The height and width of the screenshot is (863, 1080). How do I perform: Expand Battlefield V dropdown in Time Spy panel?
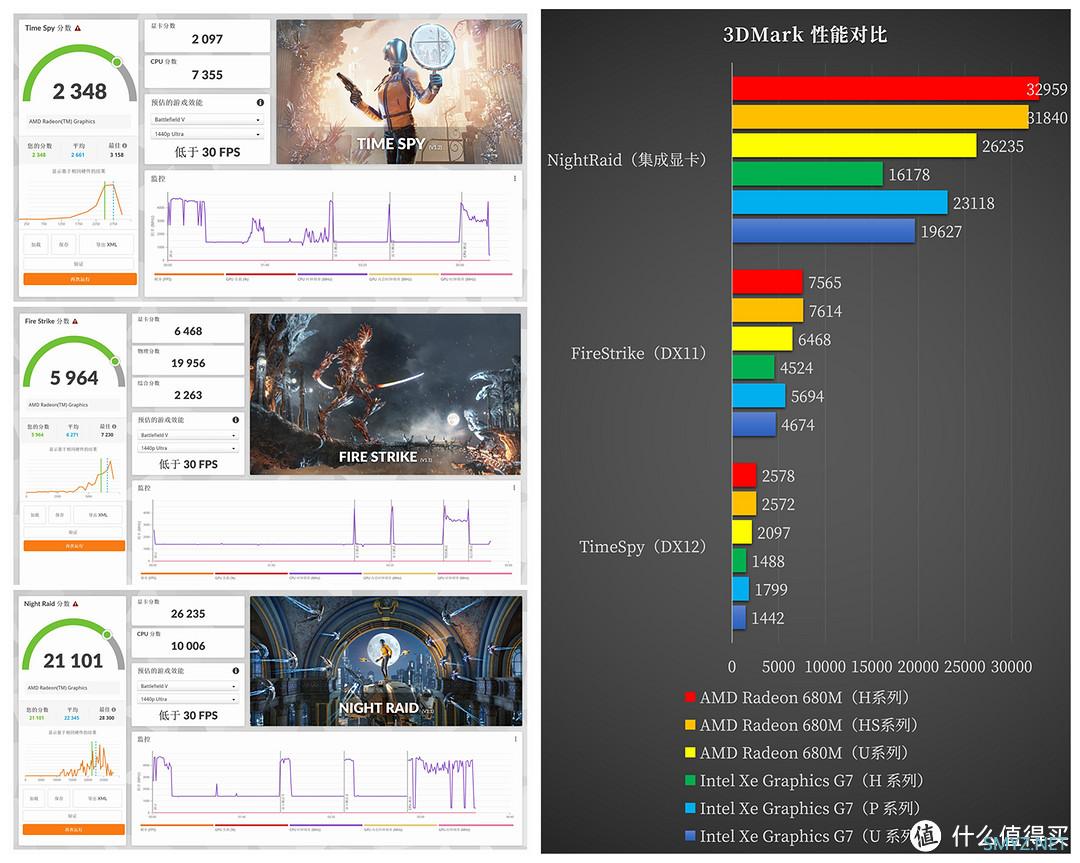[x=207, y=120]
